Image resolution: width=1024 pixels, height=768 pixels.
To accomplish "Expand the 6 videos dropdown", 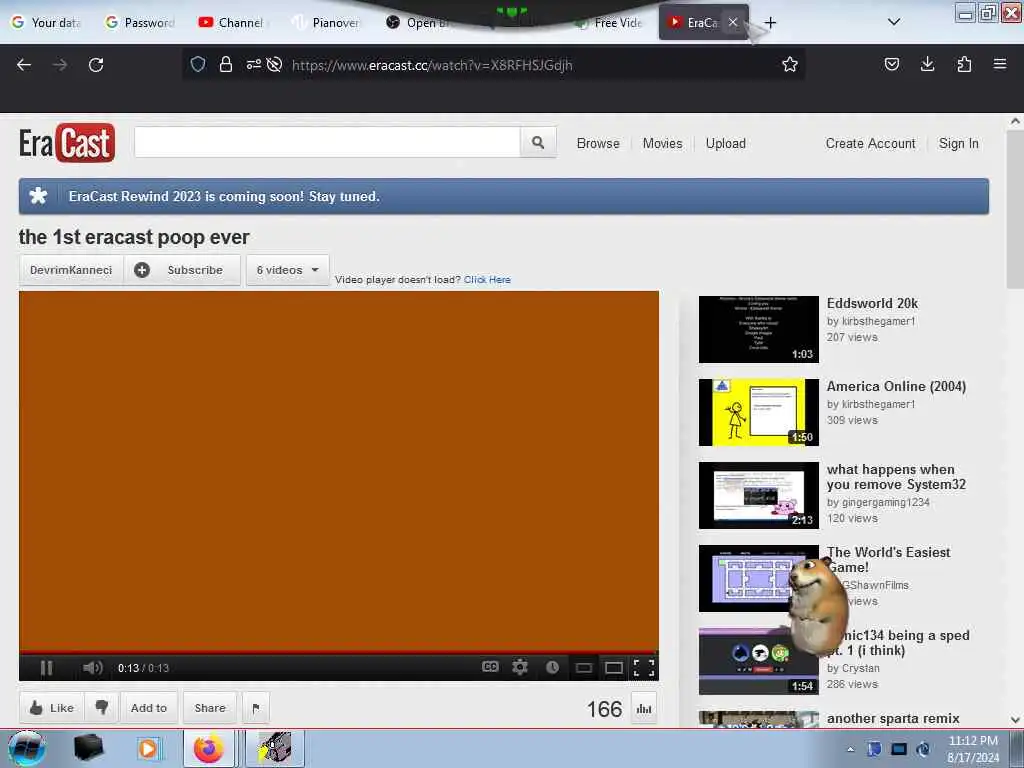I will coord(287,270).
